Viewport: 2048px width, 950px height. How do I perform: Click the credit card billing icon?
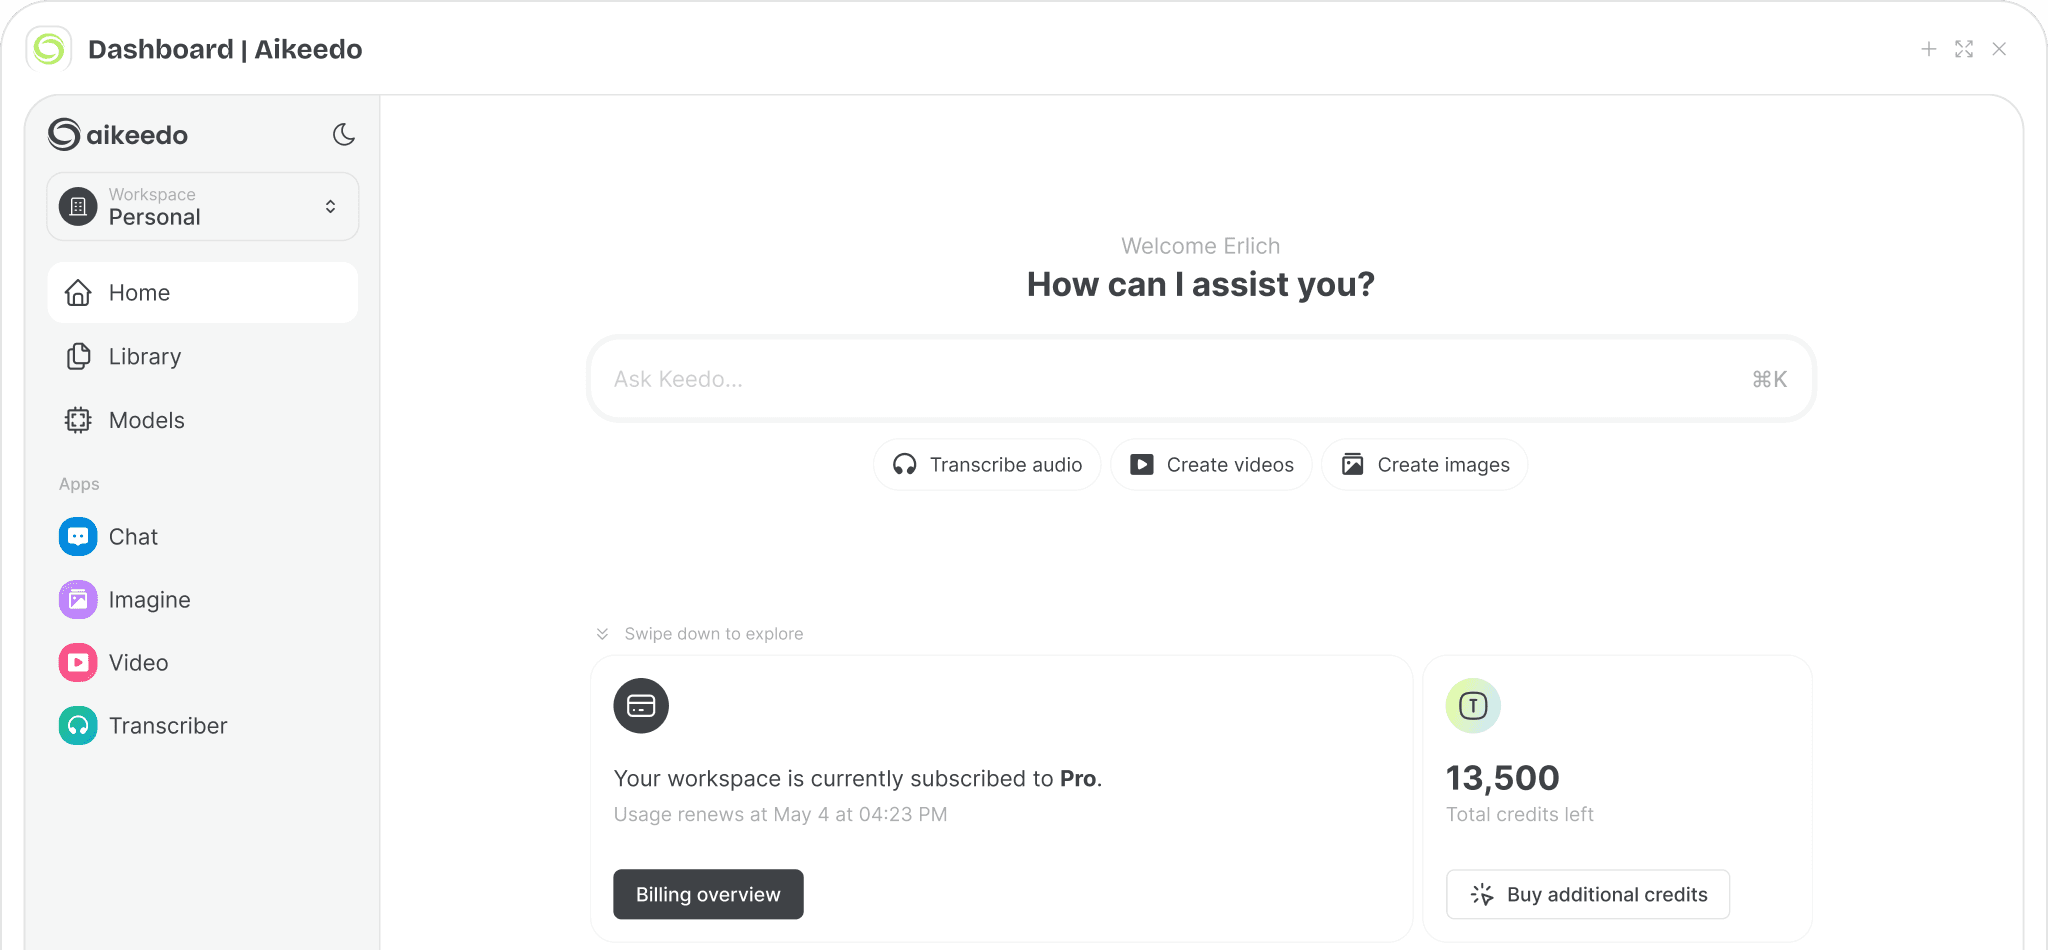pyautogui.click(x=641, y=706)
